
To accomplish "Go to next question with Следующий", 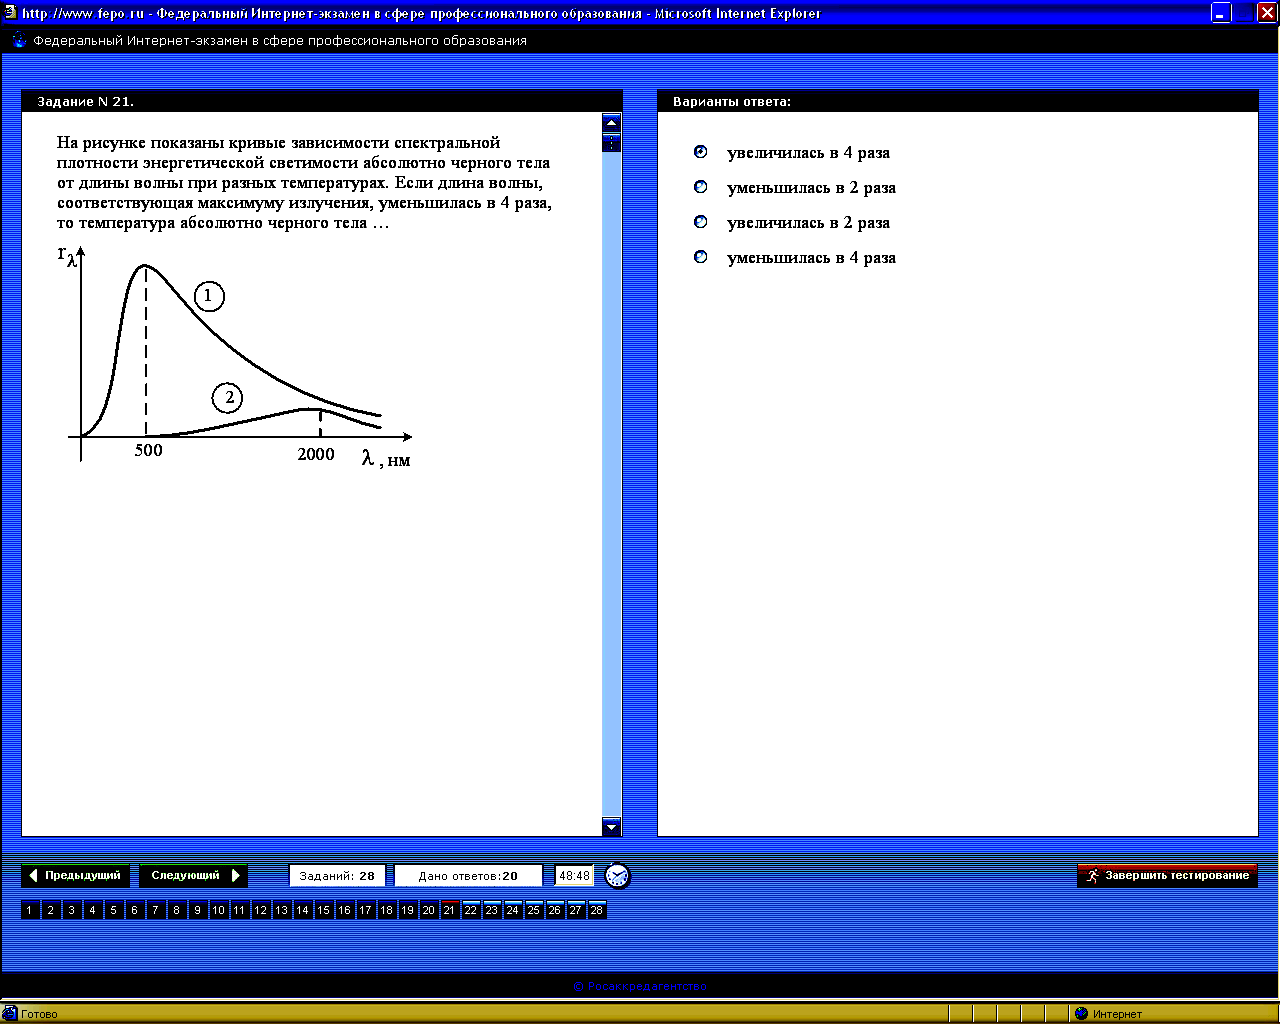I will (x=193, y=876).
